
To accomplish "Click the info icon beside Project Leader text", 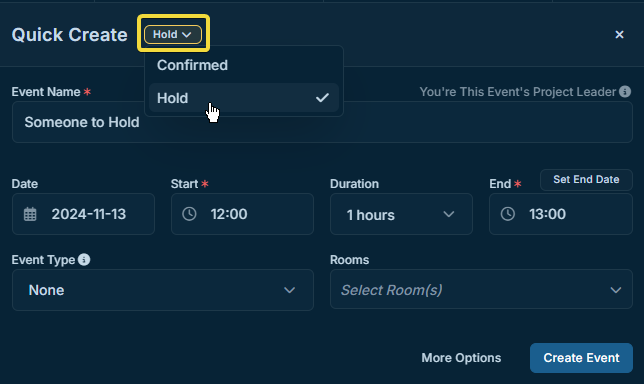I will 625,92.
